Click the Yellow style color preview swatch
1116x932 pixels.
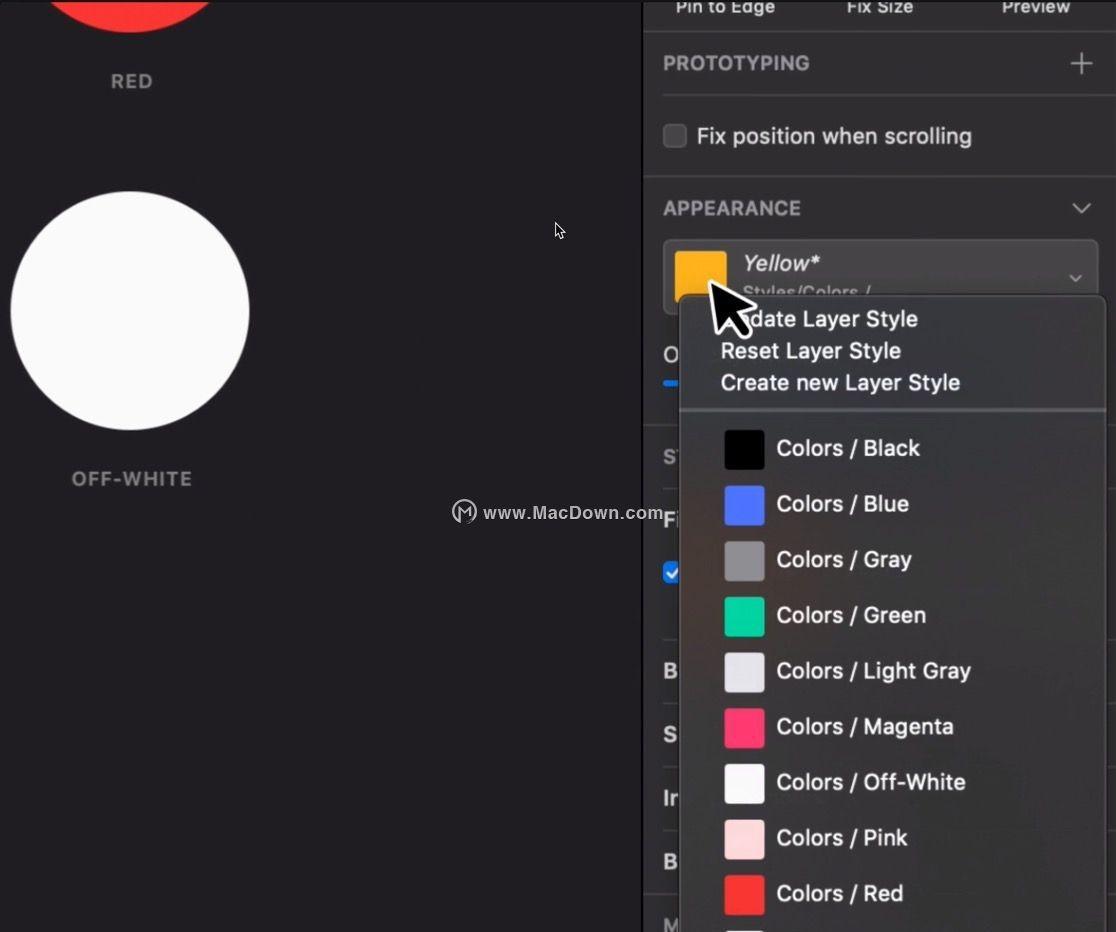point(700,274)
